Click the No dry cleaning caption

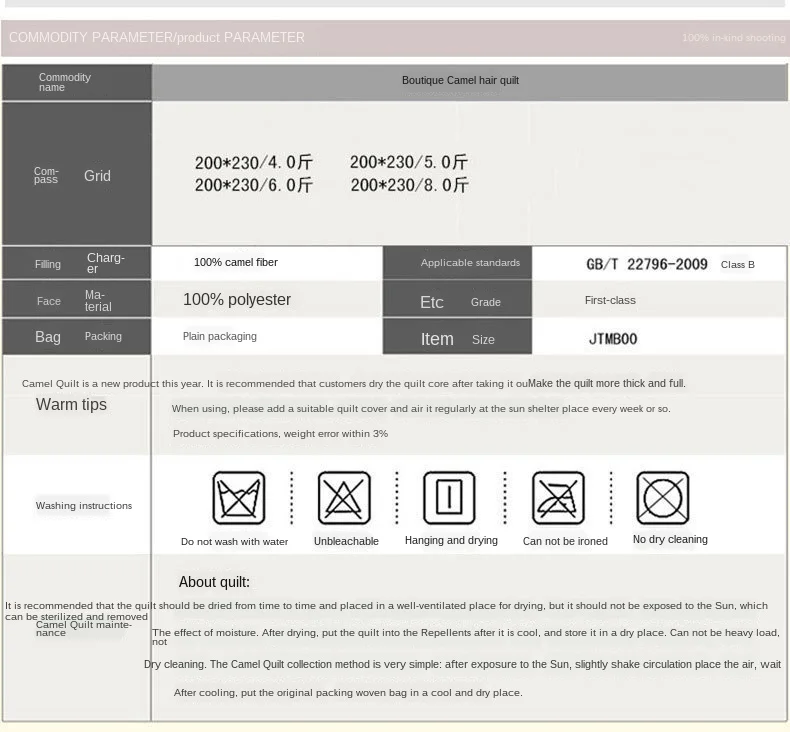pyautogui.click(x=670, y=539)
